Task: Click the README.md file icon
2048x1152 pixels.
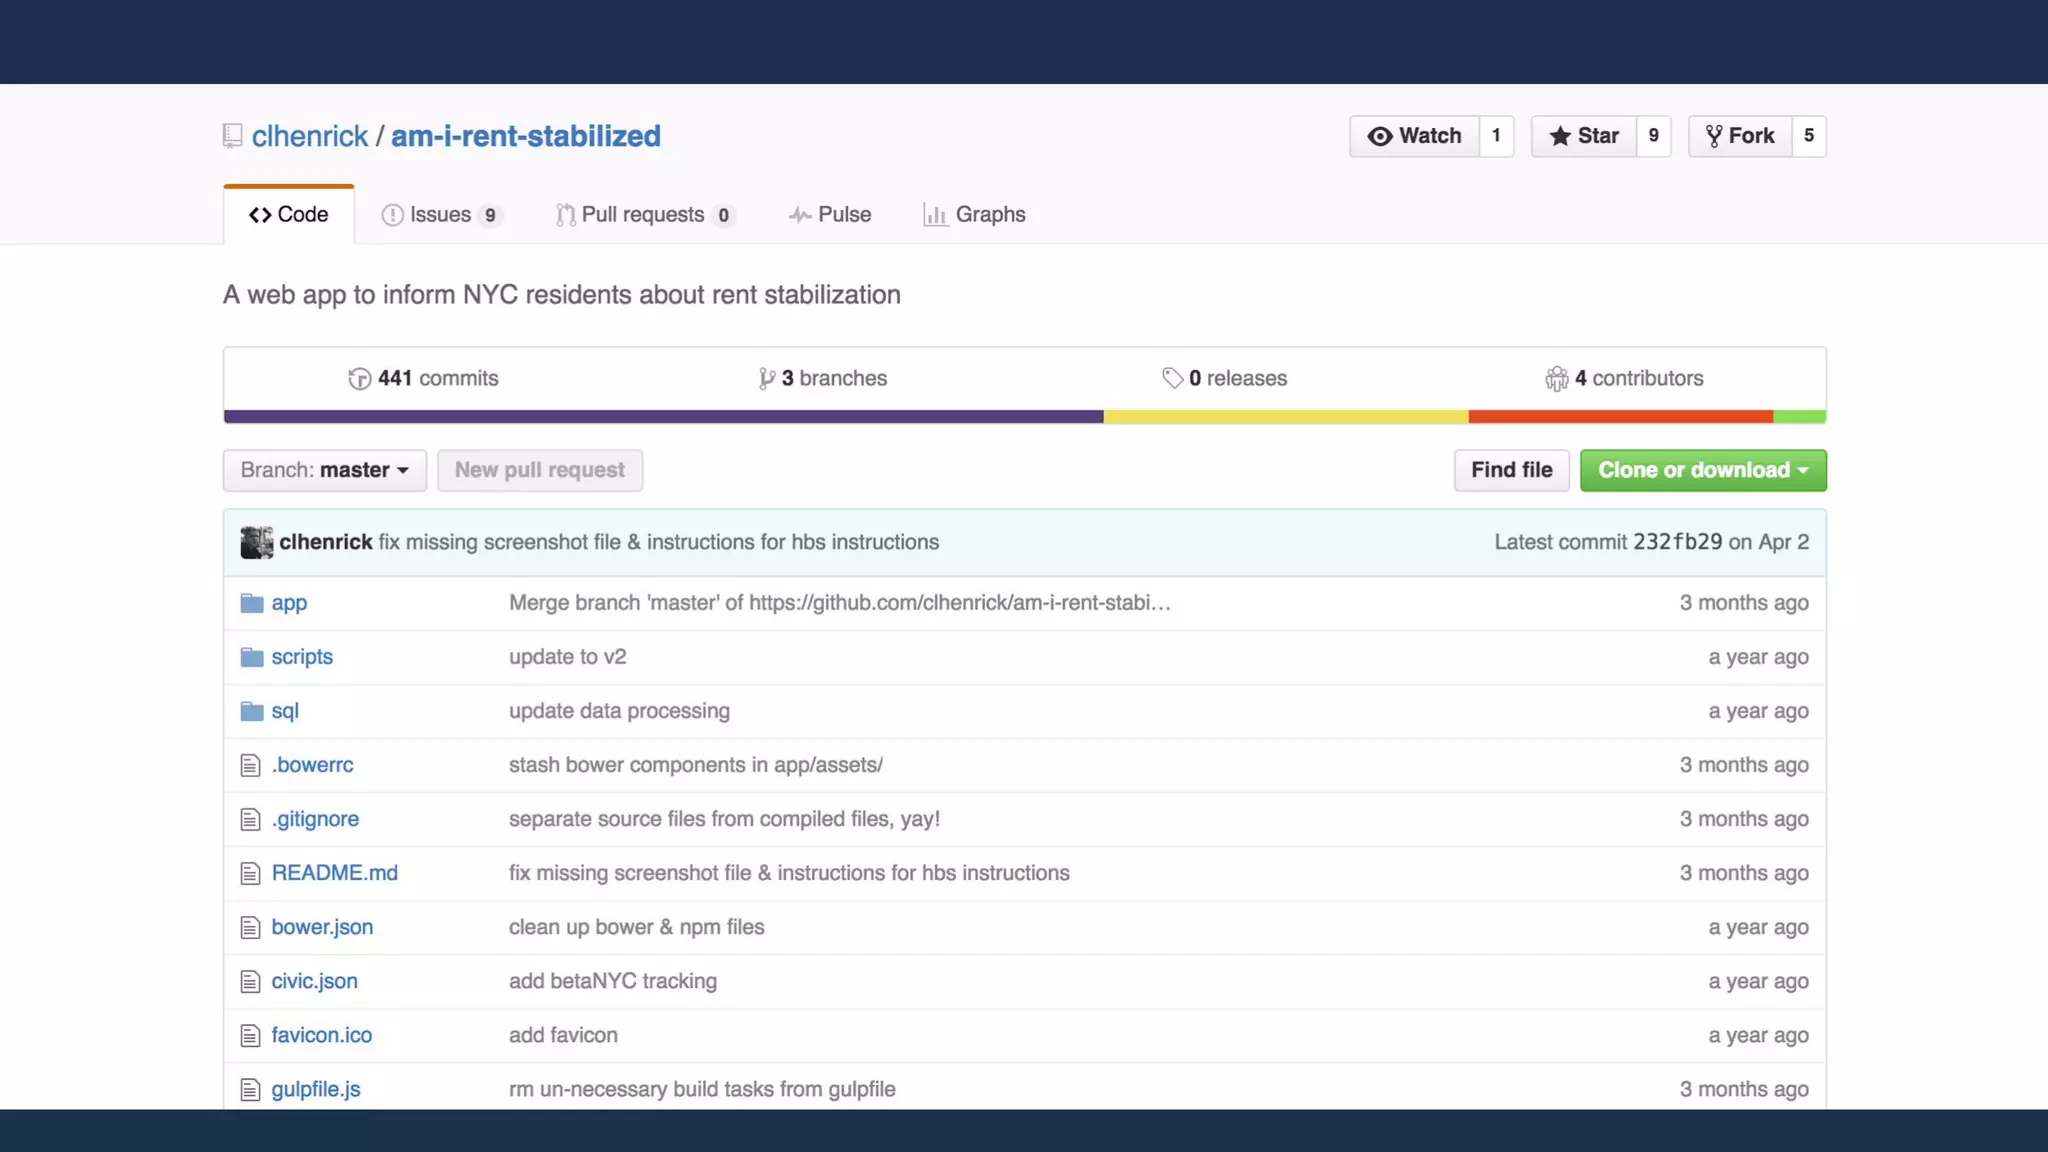Action: (250, 874)
